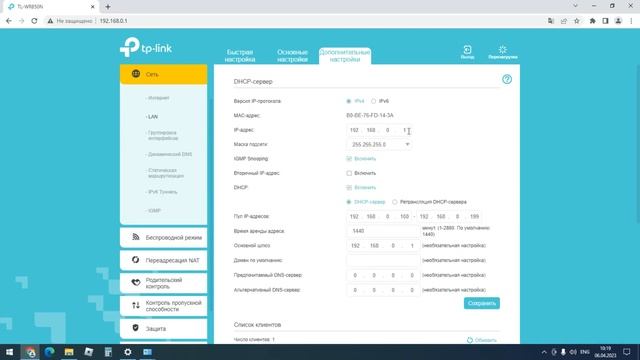
Task: Expand the subnet mask dropdown
Action: tap(379, 144)
